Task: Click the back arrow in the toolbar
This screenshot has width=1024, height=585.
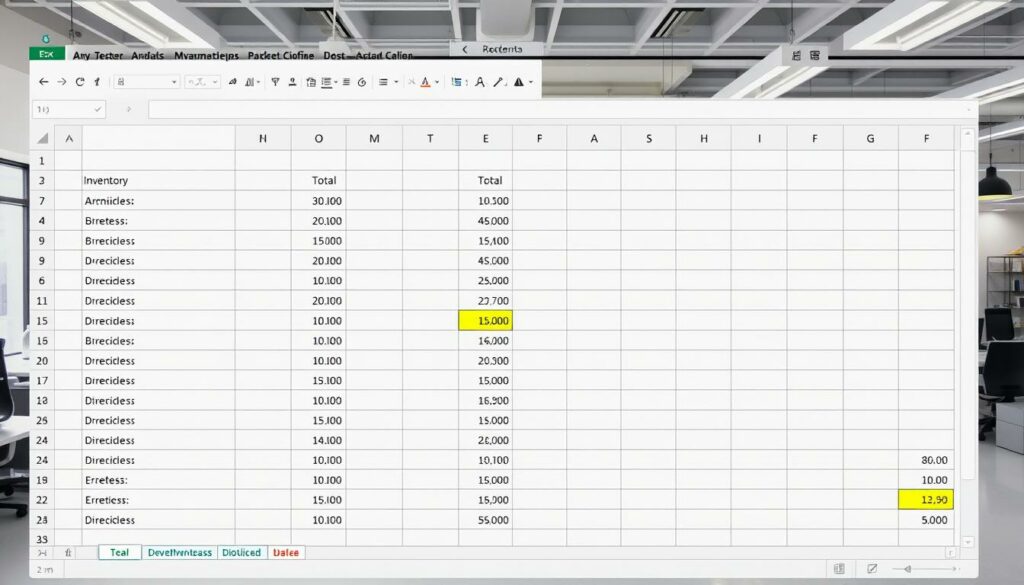Action: click(x=44, y=82)
